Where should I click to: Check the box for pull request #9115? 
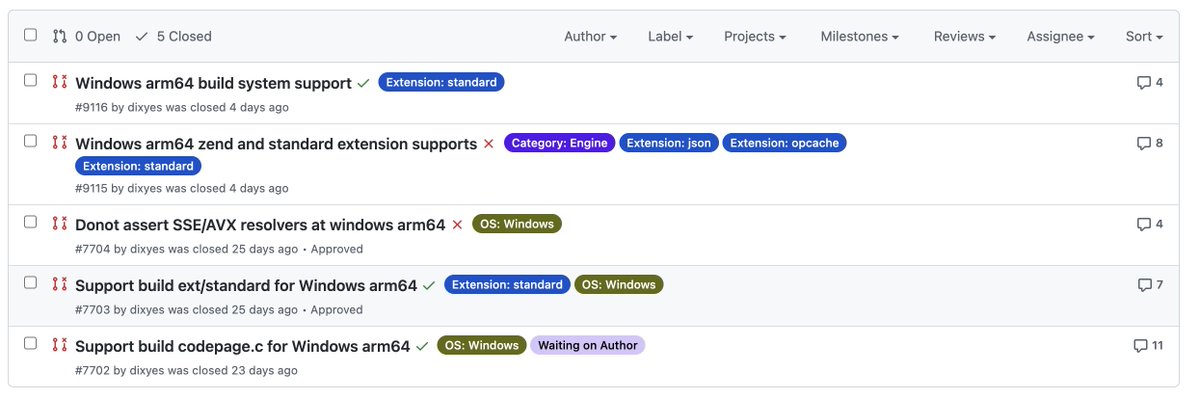[x=30, y=141]
